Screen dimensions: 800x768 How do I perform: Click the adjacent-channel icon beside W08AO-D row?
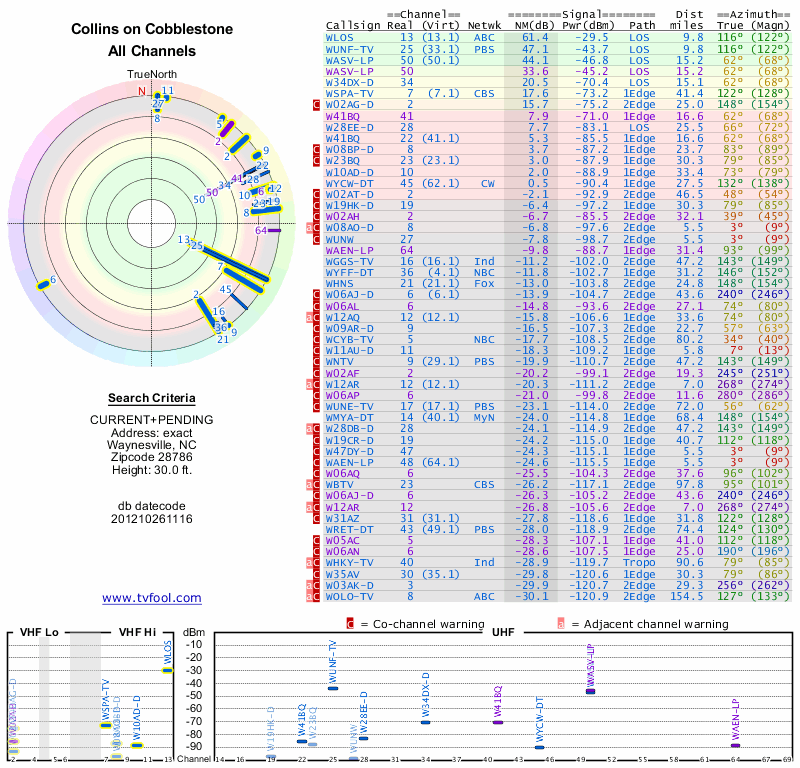[309, 228]
